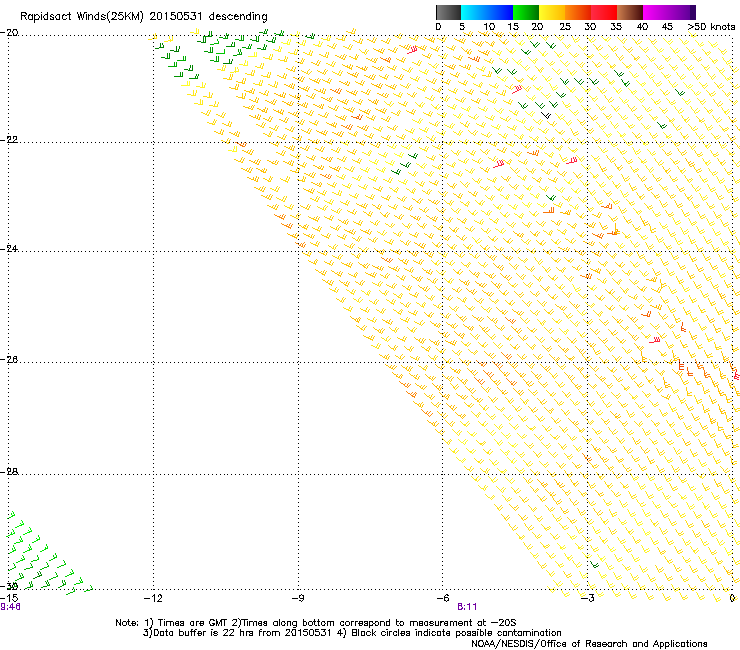Click the brown 35-40 knots legend swatch
Image resolution: width=740 pixels, height=650 pixels.
(630, 12)
